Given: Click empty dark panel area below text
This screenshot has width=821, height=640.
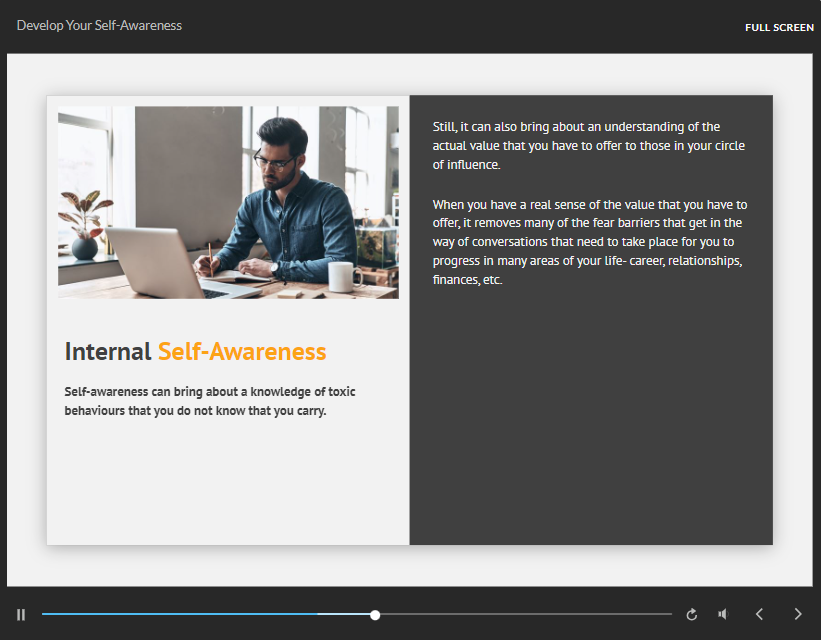Looking at the screenshot, I should click(590, 430).
